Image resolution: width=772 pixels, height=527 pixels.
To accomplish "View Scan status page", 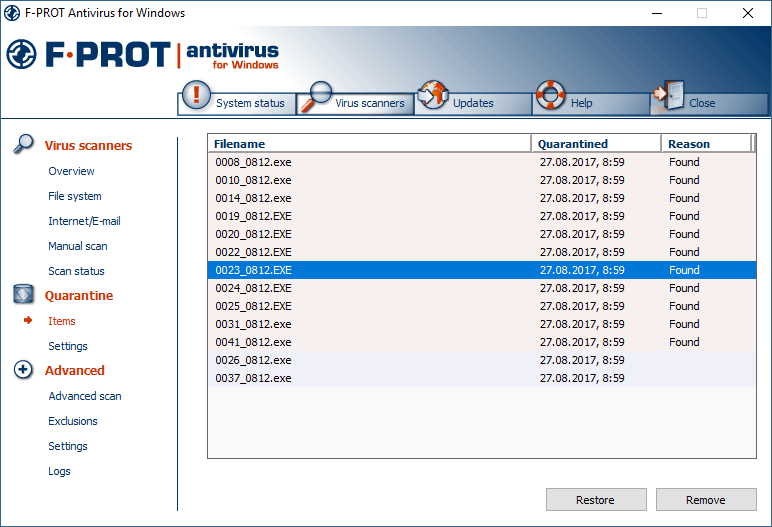I will (76, 271).
